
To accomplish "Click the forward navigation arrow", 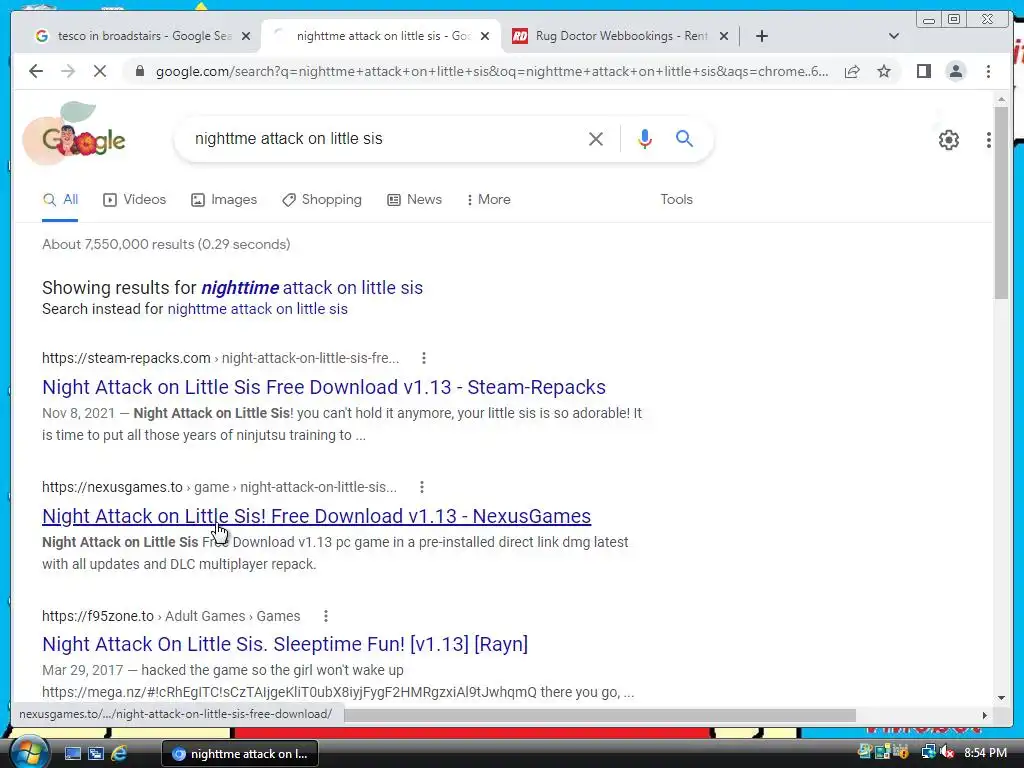I will coord(68,71).
